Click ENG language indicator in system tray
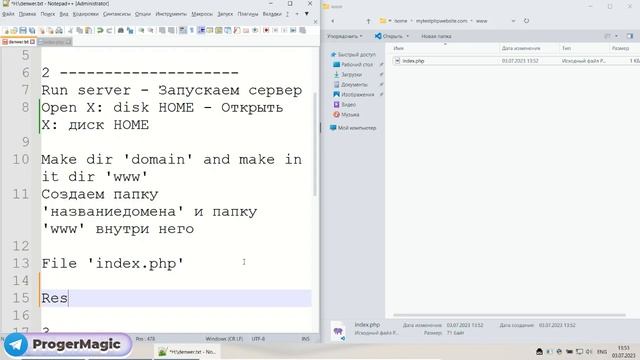Image resolution: width=640 pixels, height=360 pixels. tap(602, 351)
